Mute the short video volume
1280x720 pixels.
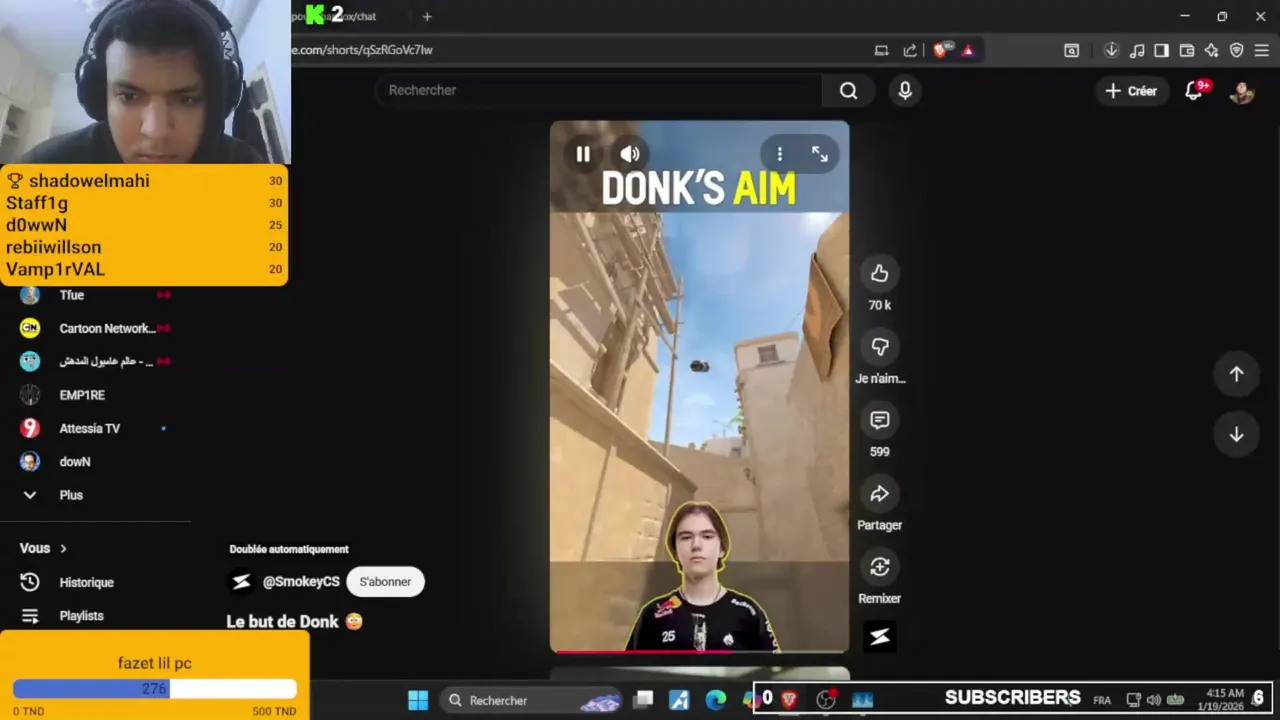630,154
